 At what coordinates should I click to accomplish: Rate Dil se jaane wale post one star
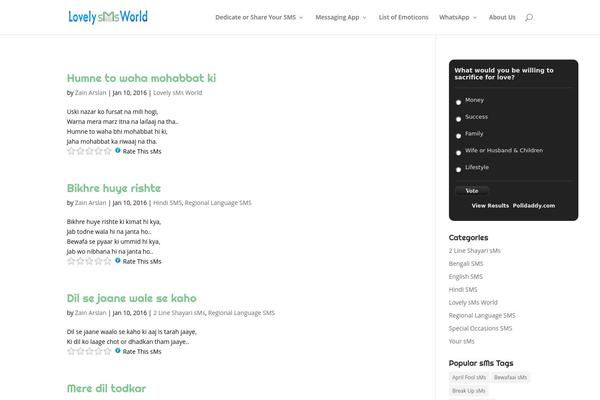(x=71, y=351)
